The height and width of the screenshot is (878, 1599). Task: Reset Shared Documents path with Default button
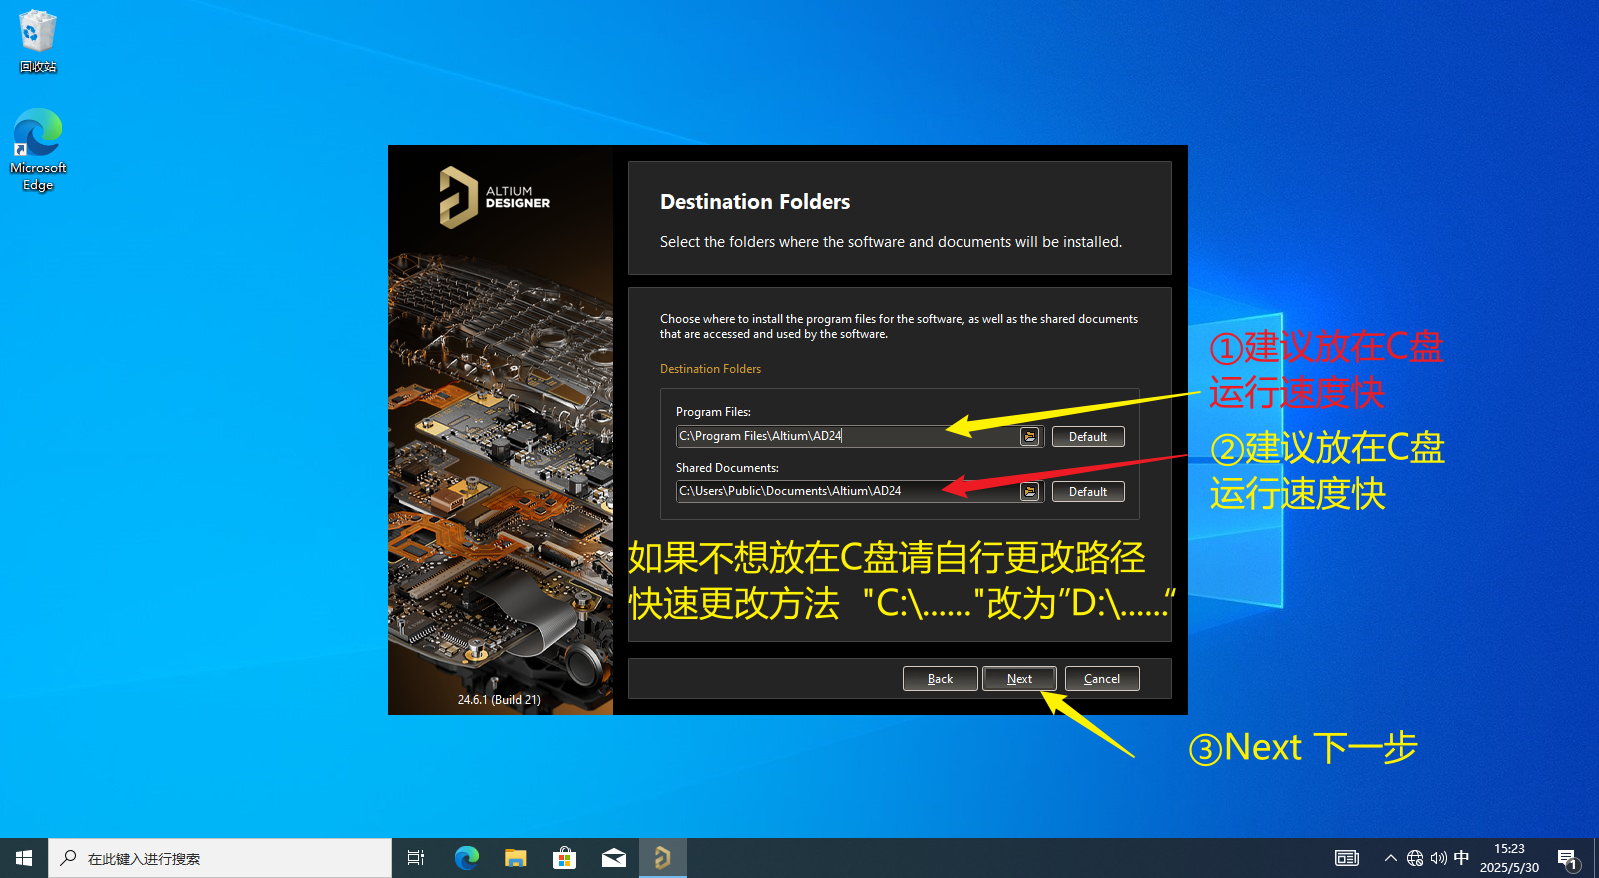pos(1088,492)
